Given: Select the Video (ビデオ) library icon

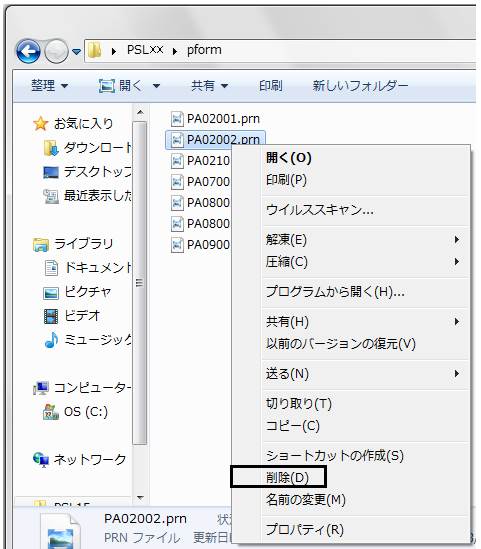Looking at the screenshot, I should coord(51,316).
